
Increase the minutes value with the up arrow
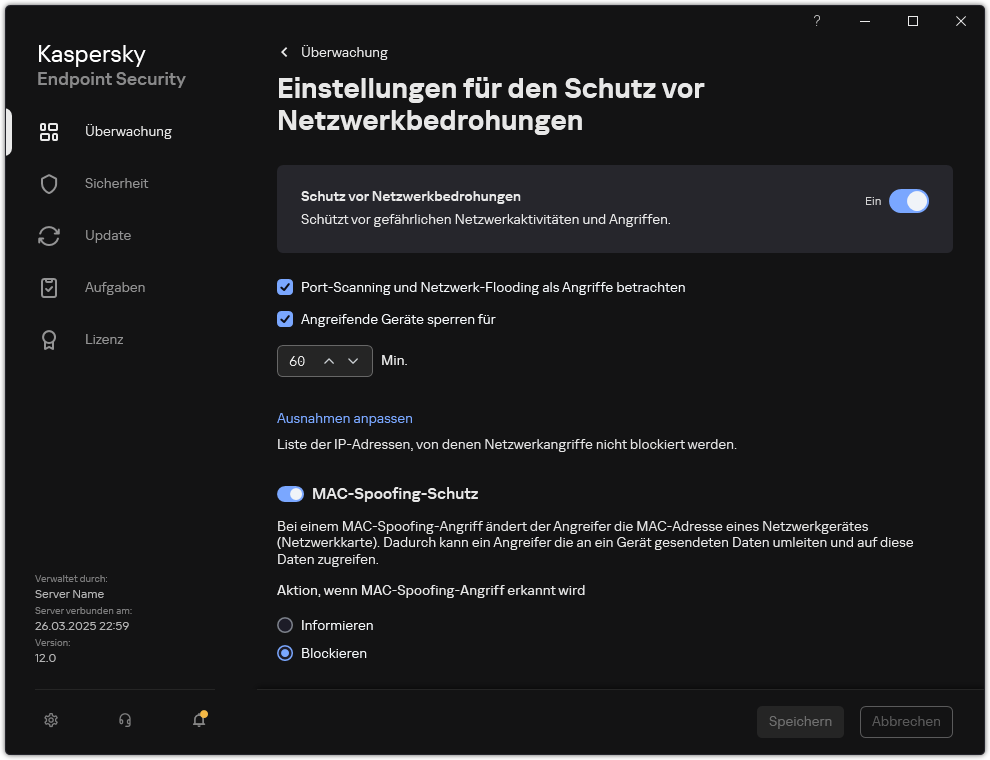click(329, 360)
